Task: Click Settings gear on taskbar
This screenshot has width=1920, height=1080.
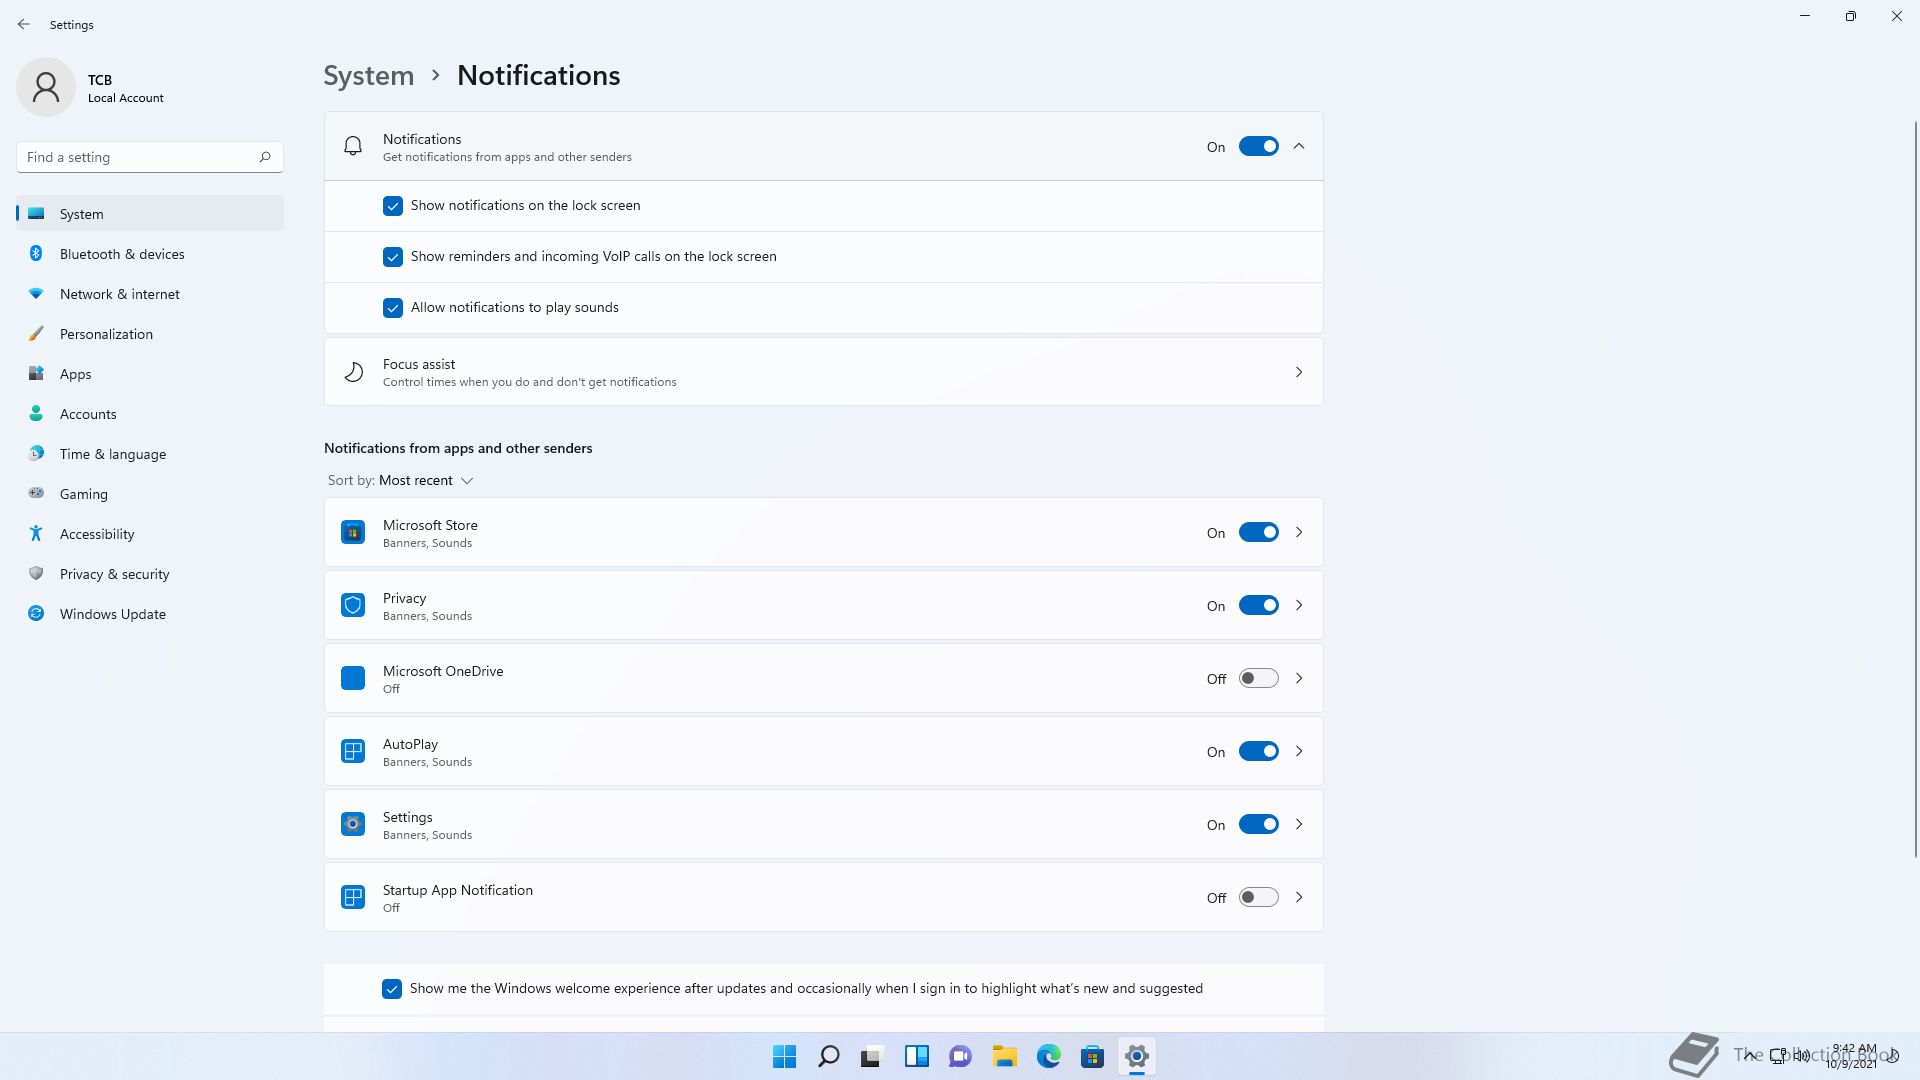Action: [1137, 1056]
